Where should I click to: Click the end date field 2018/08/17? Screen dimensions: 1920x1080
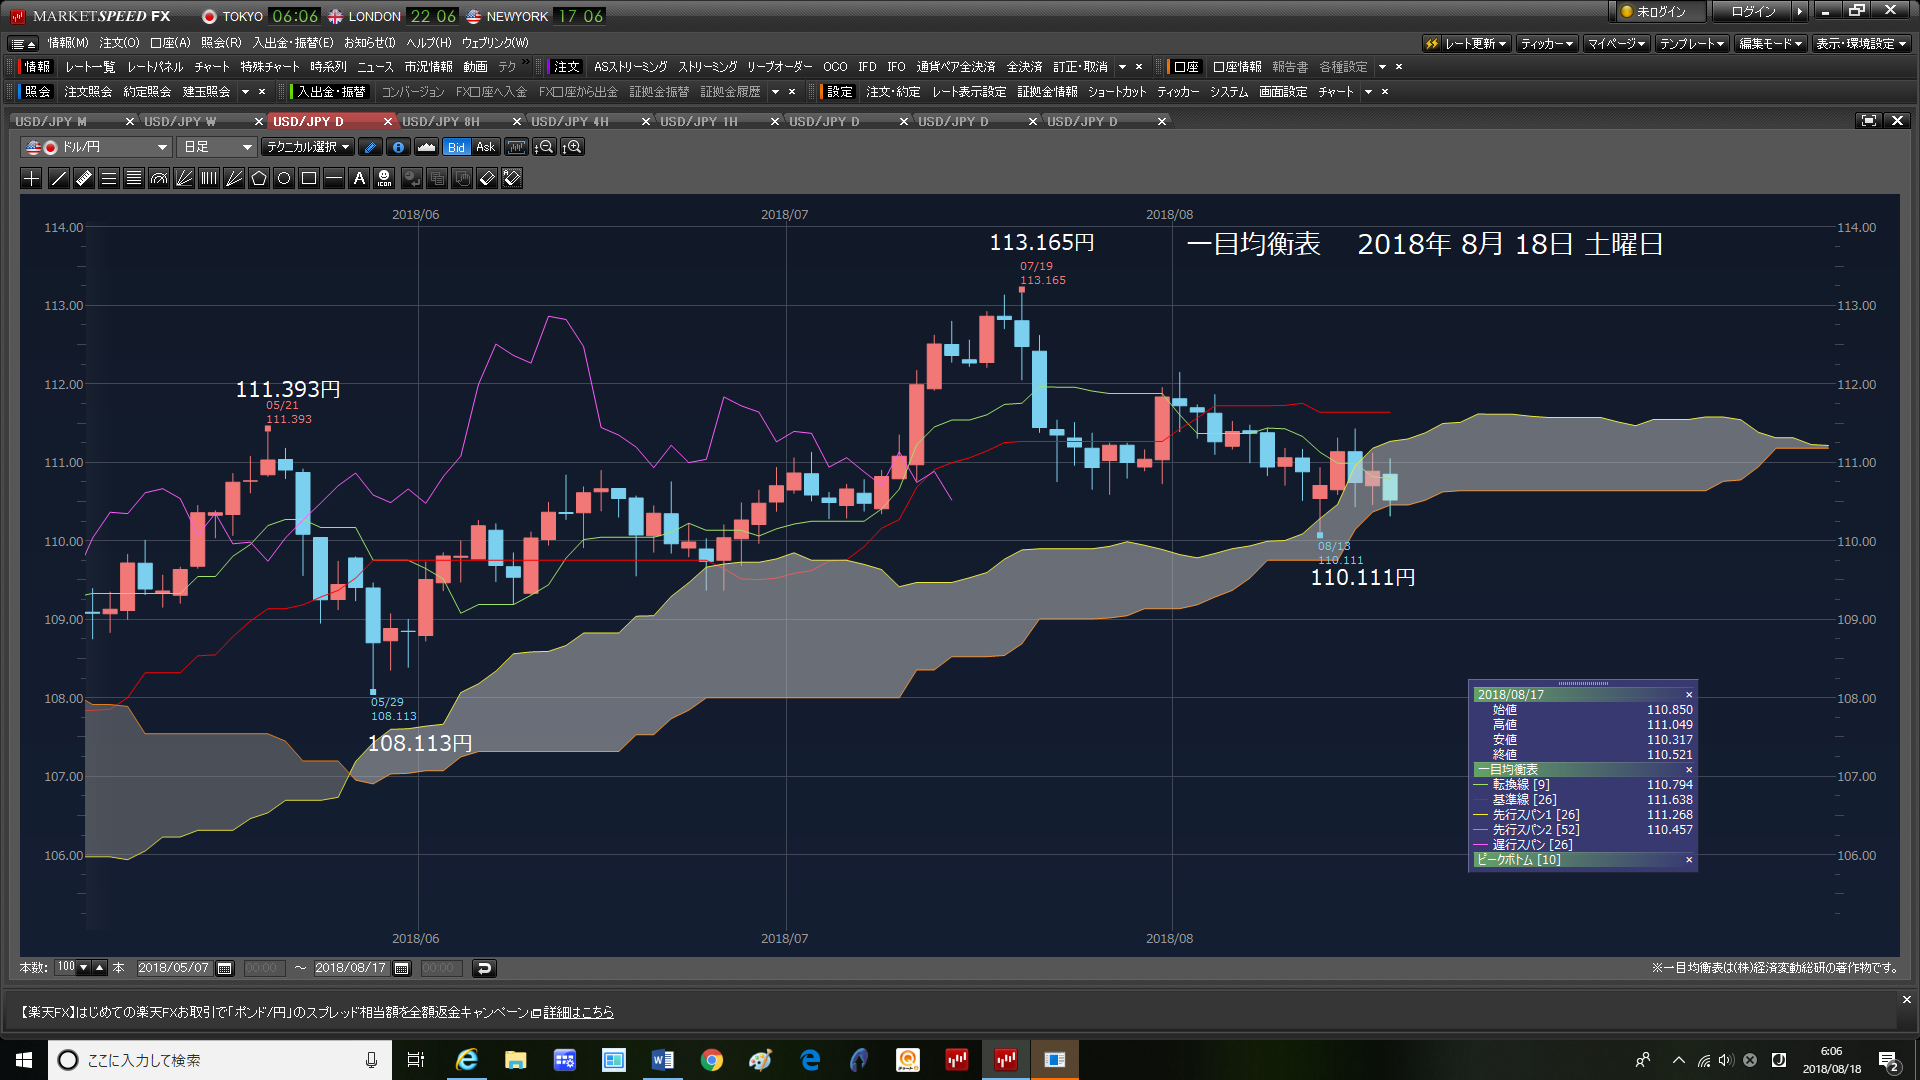pos(350,968)
